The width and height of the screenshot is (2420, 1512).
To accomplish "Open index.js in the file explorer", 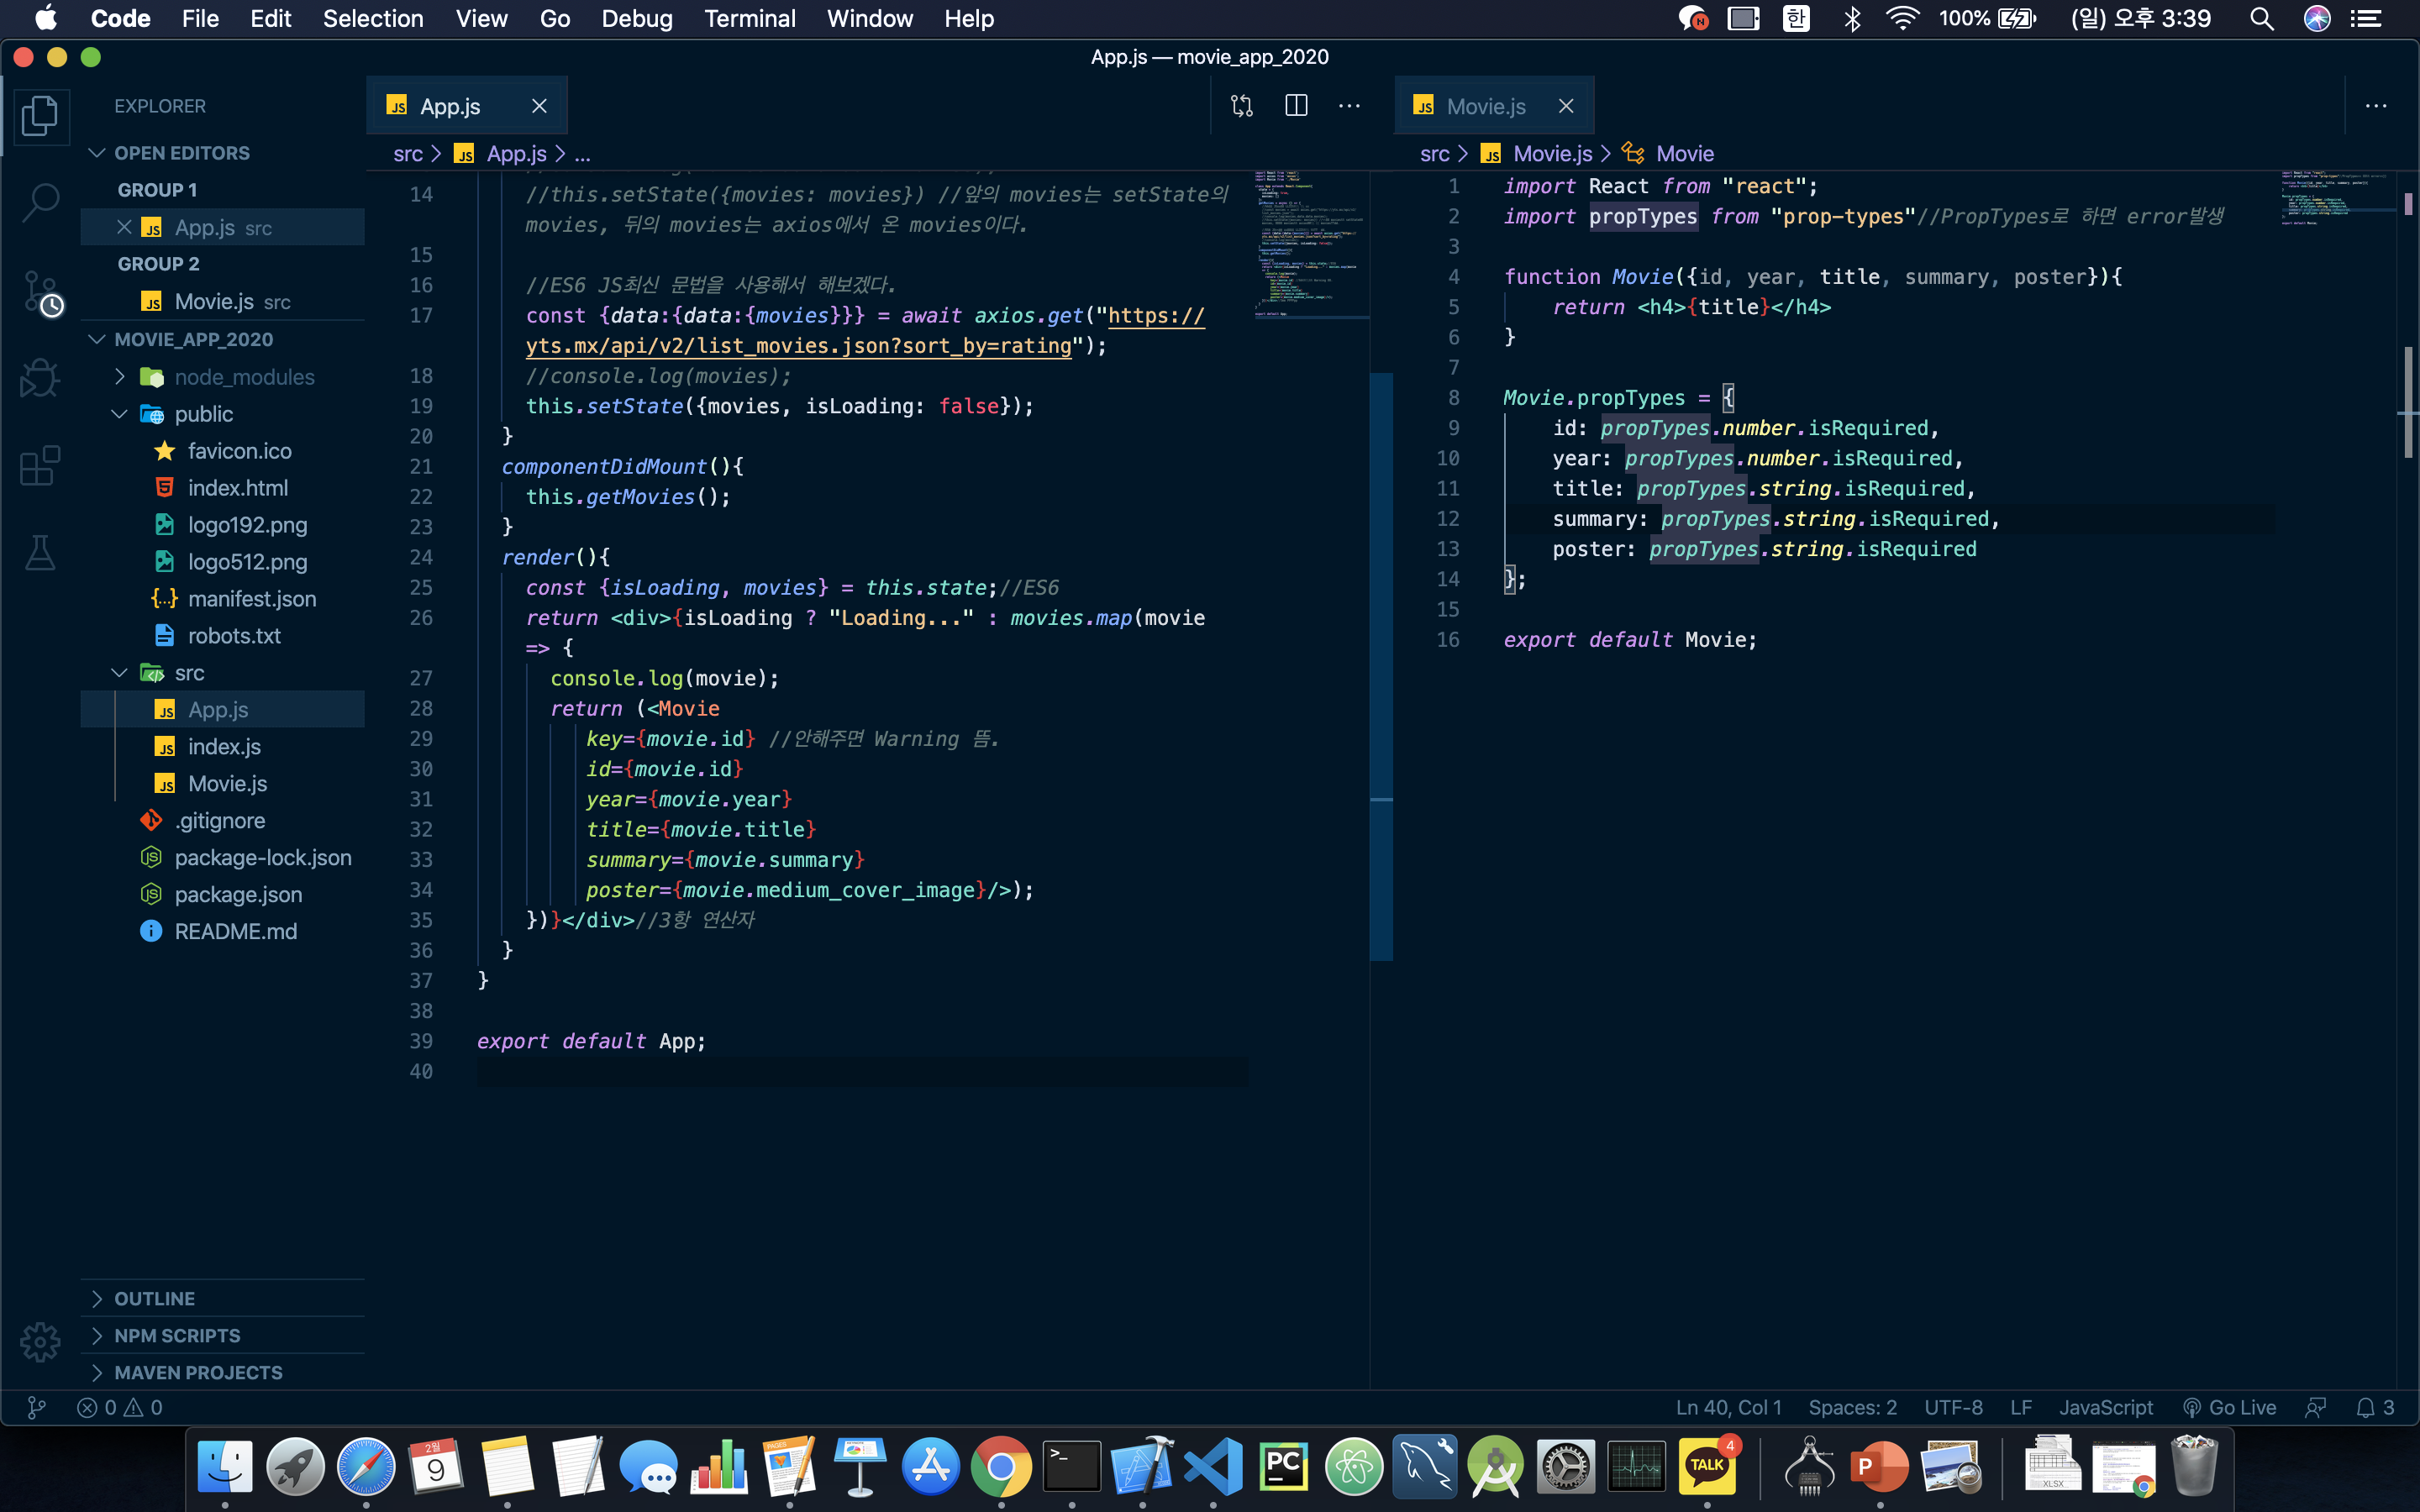I will pos(224,746).
